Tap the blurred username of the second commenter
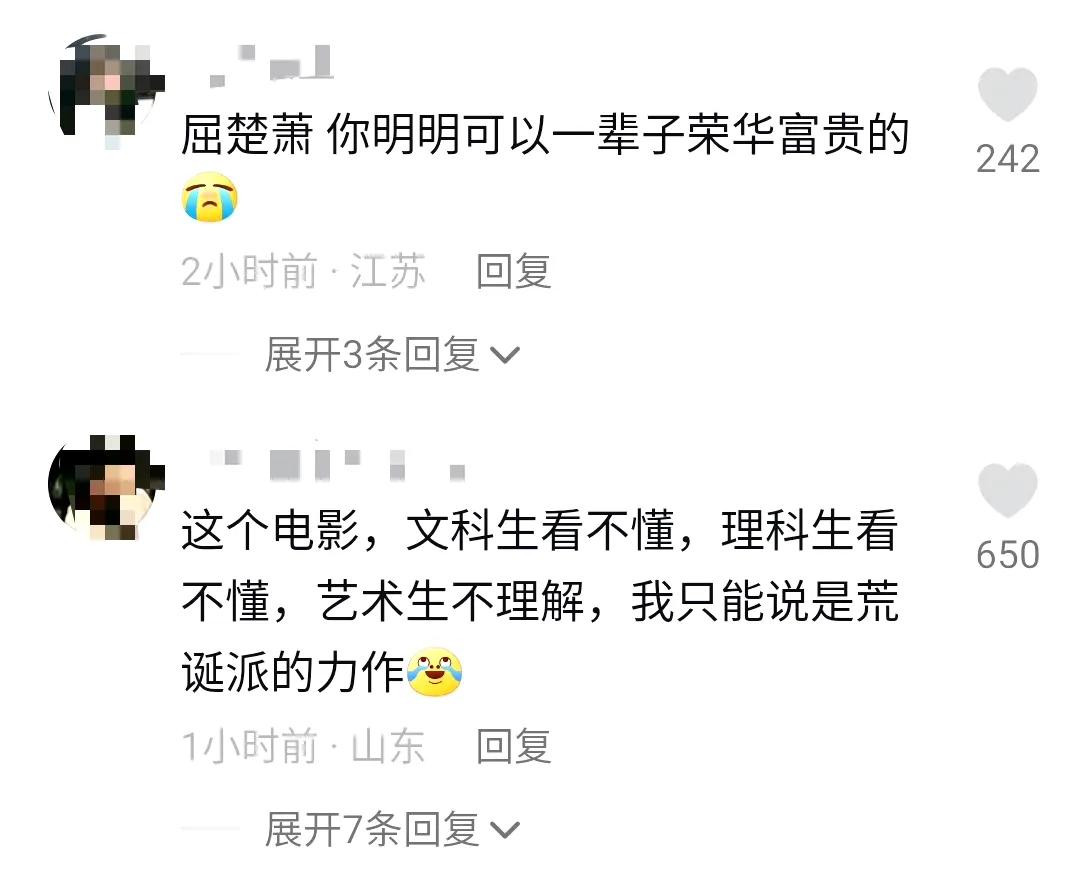This screenshot has width=1072, height=874. (336, 464)
